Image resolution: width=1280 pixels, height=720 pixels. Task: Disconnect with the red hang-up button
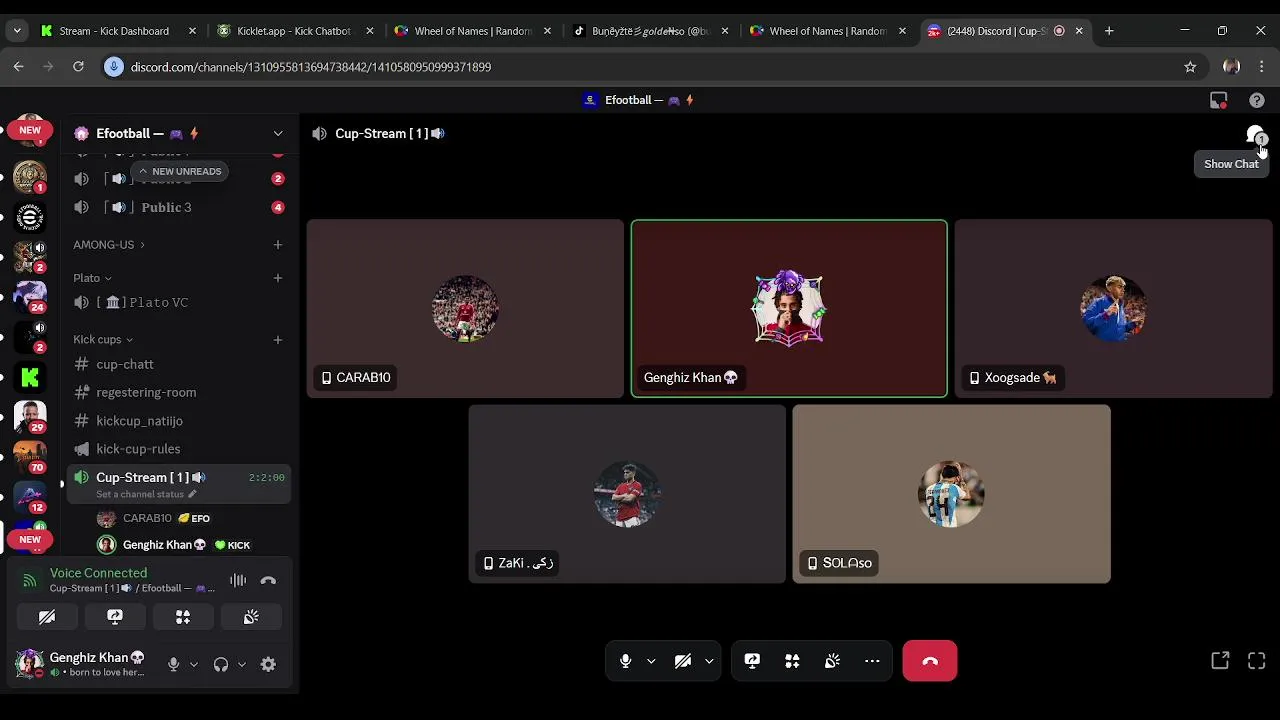coord(930,661)
